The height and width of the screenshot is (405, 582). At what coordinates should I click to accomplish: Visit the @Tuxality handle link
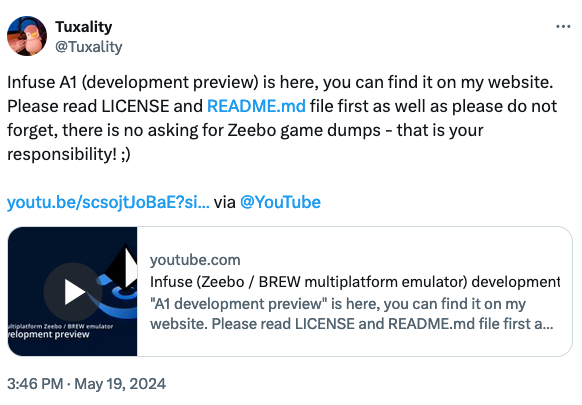tap(89, 47)
